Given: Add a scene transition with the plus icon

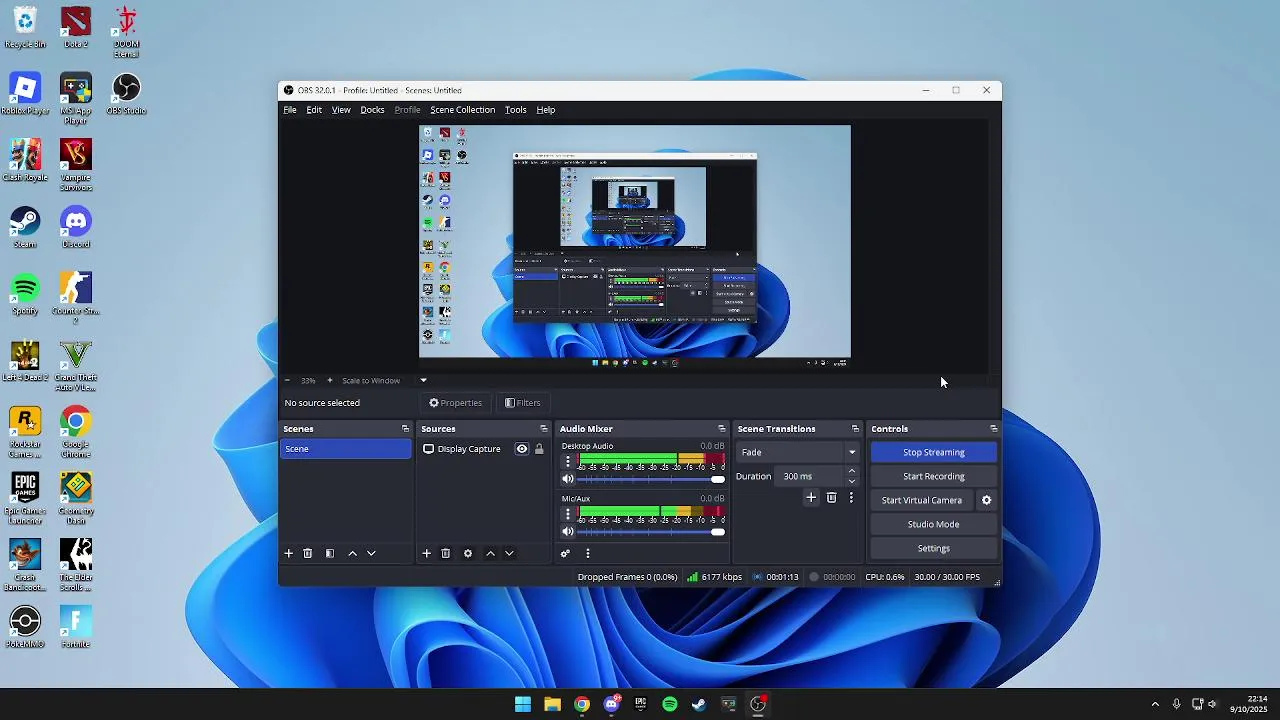Looking at the screenshot, I should click(x=811, y=497).
